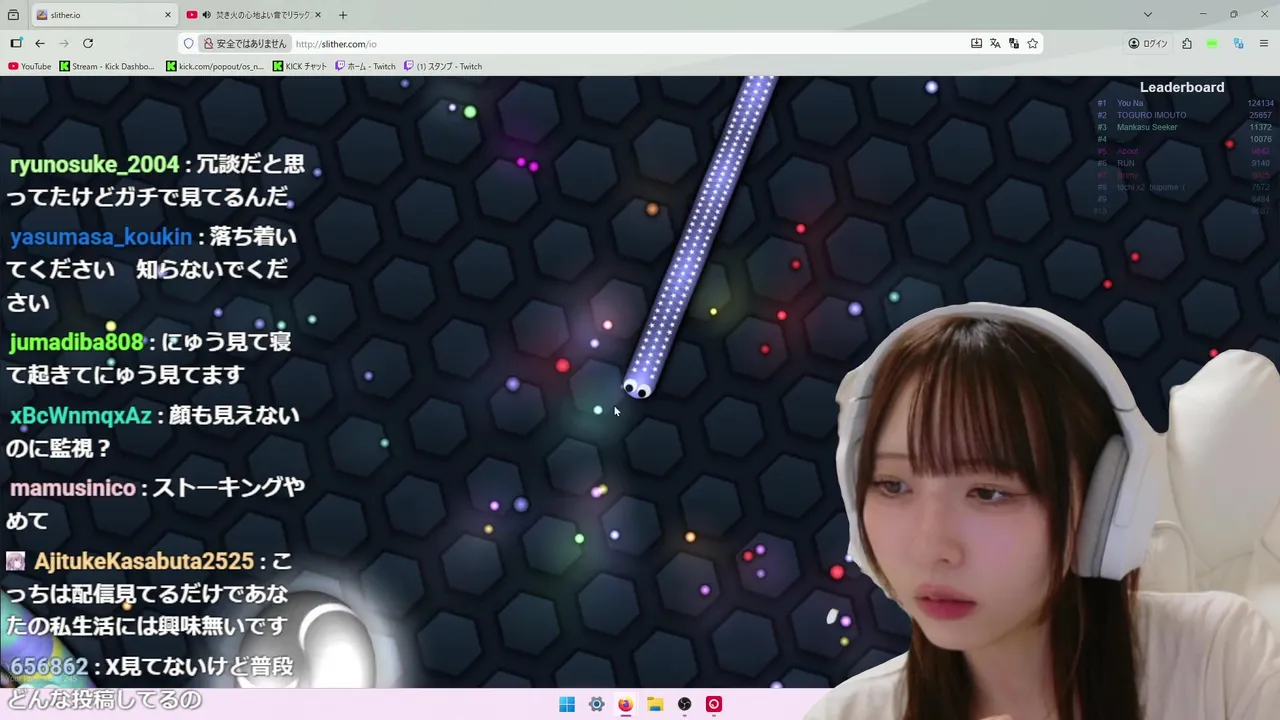Click leaderboard entry Mankasu Seeker
Image resolution: width=1280 pixels, height=720 pixels.
tap(1147, 127)
